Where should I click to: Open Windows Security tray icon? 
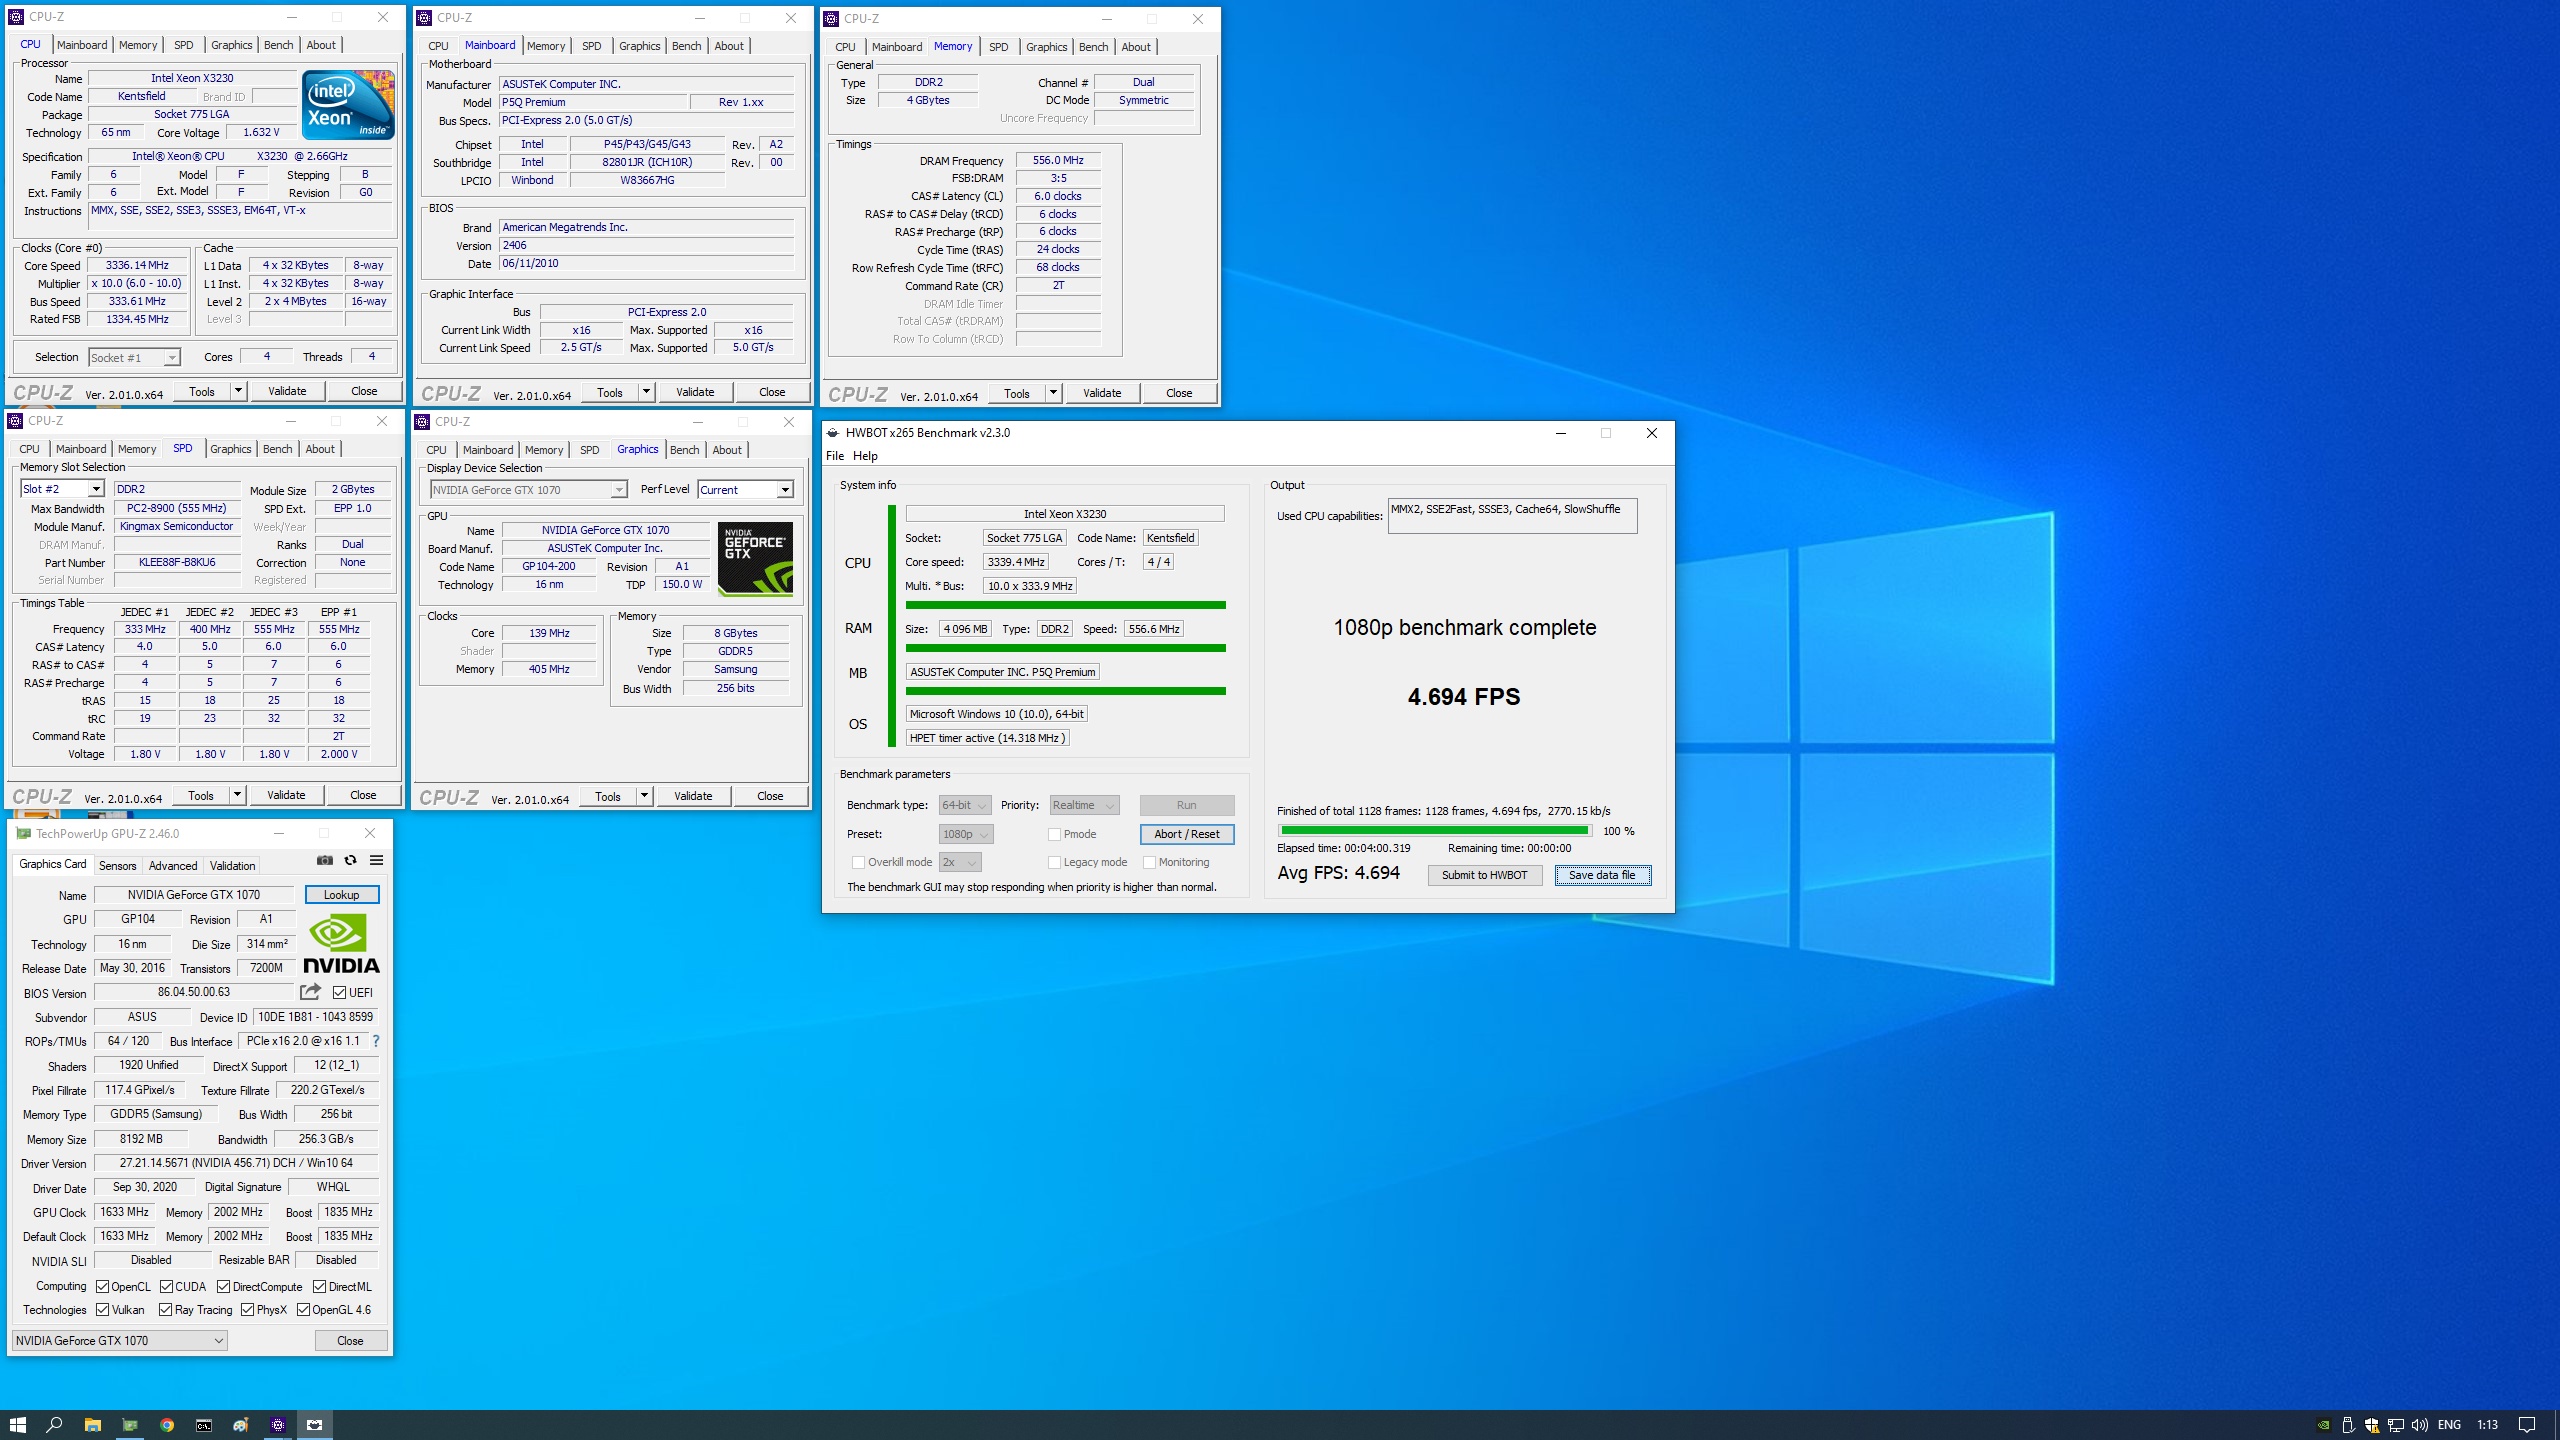(x=2372, y=1425)
